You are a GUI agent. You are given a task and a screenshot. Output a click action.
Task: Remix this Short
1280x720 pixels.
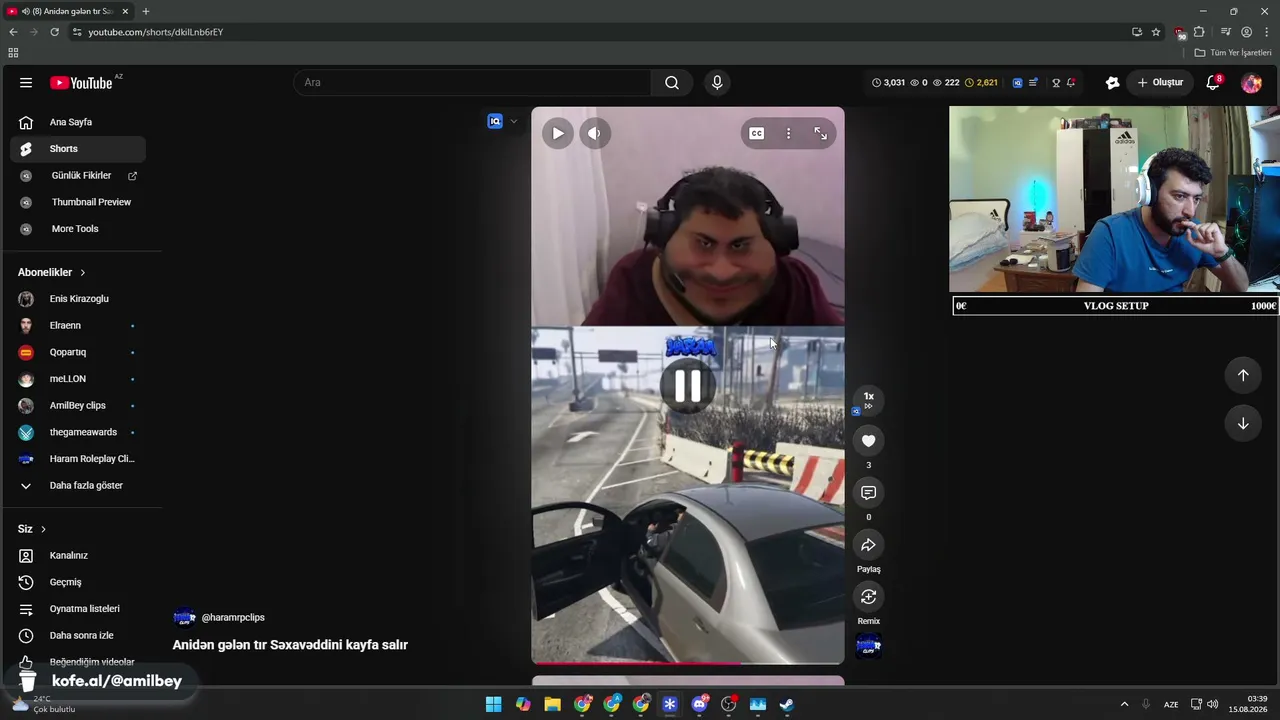[868, 597]
